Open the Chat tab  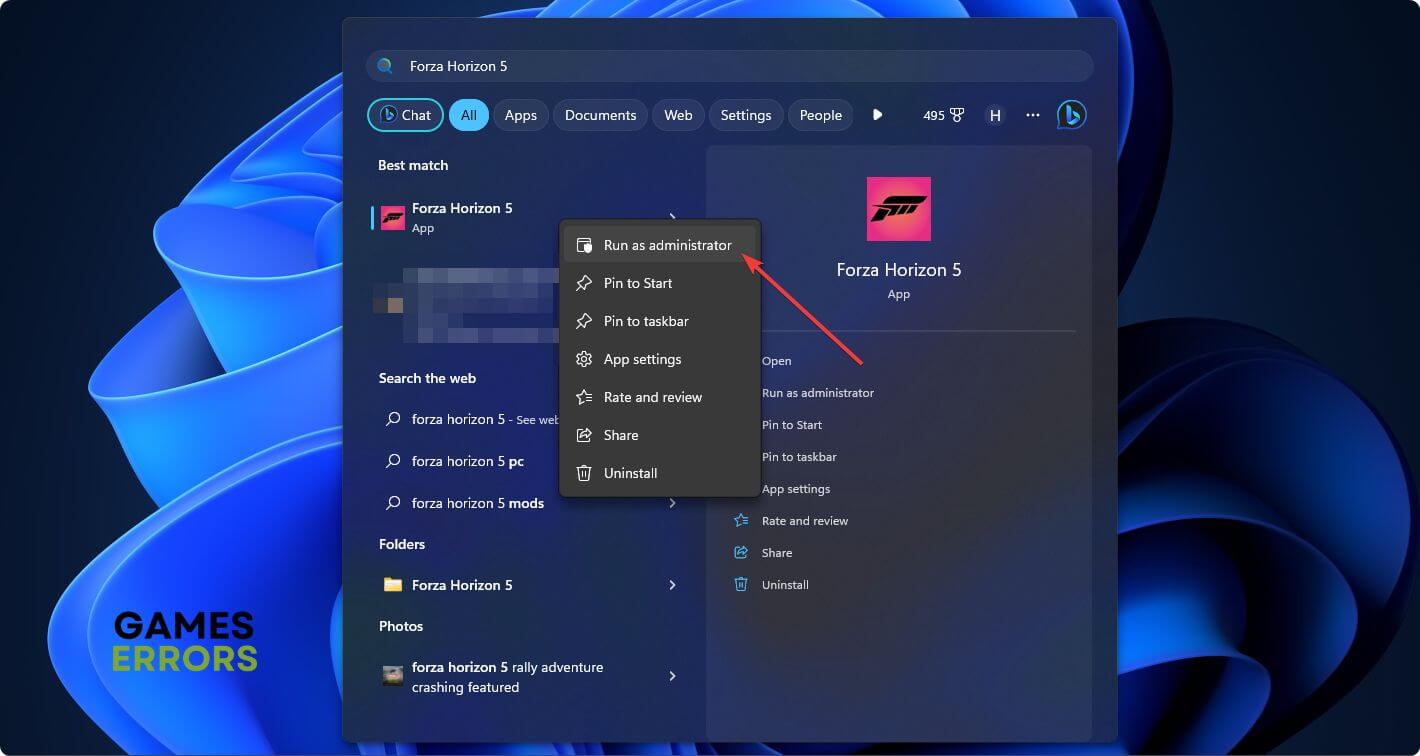[x=405, y=115]
